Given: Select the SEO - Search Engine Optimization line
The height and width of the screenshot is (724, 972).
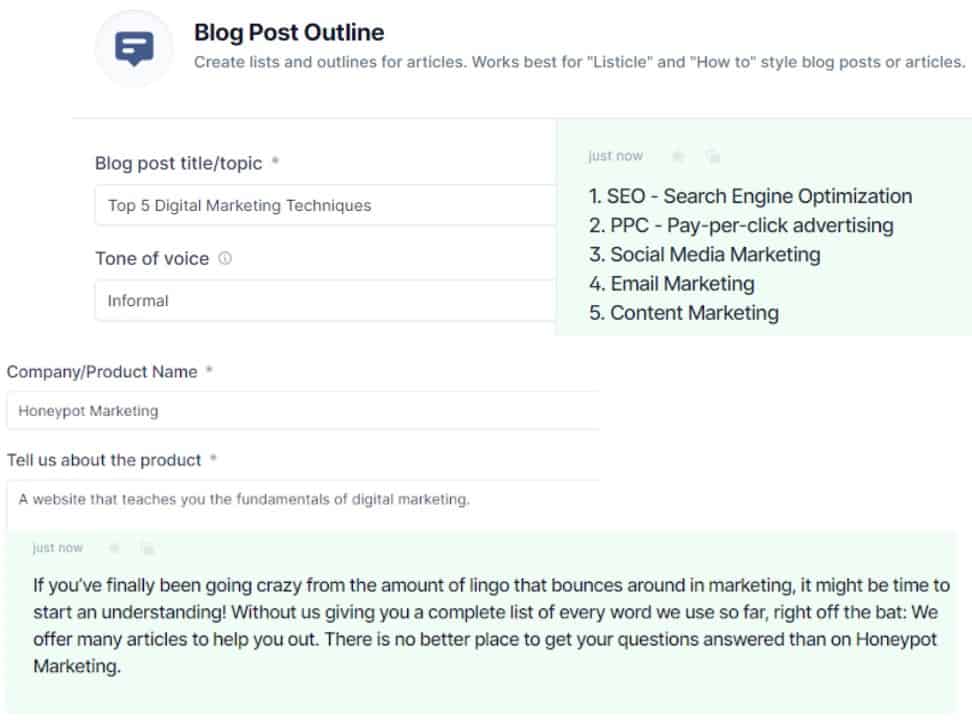Looking at the screenshot, I should (x=750, y=196).
